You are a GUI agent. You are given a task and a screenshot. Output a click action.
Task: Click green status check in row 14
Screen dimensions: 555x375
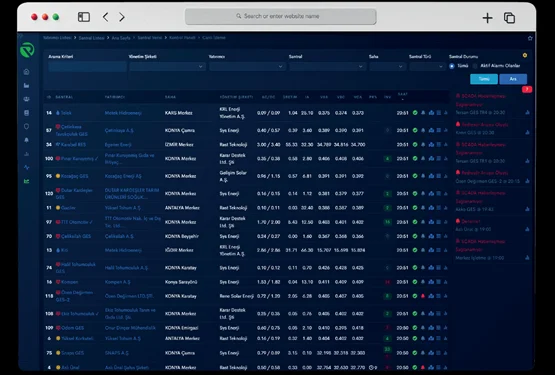point(415,113)
